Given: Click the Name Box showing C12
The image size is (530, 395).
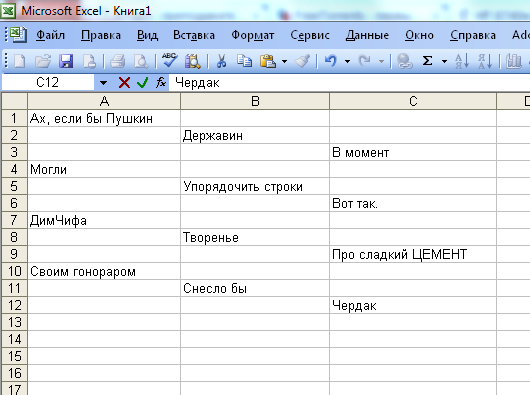Looking at the screenshot, I should coord(48,83).
